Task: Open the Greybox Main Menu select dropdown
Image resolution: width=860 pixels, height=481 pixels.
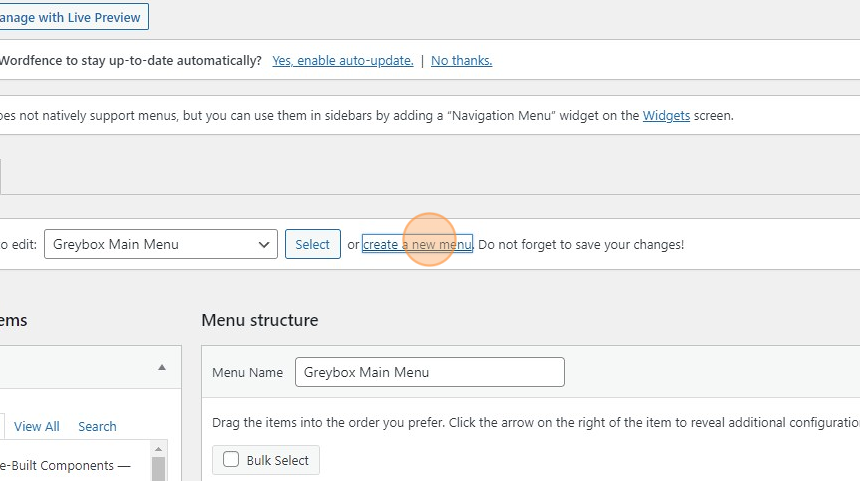Action: [x=161, y=244]
